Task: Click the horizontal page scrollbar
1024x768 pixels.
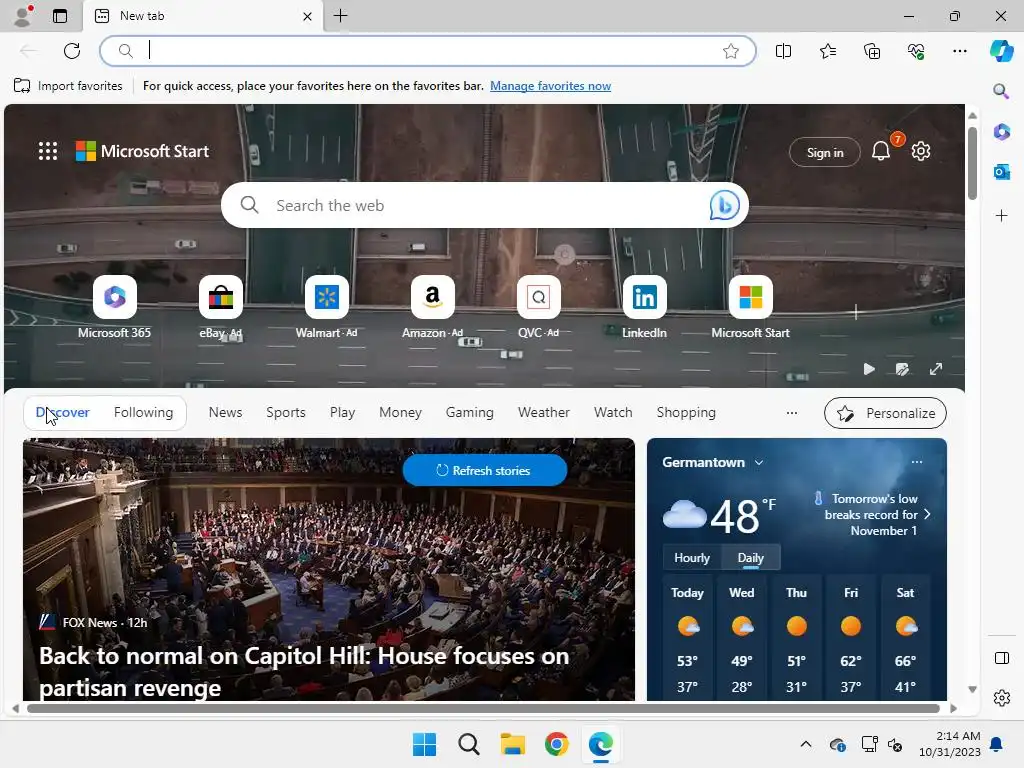Action: point(483,709)
